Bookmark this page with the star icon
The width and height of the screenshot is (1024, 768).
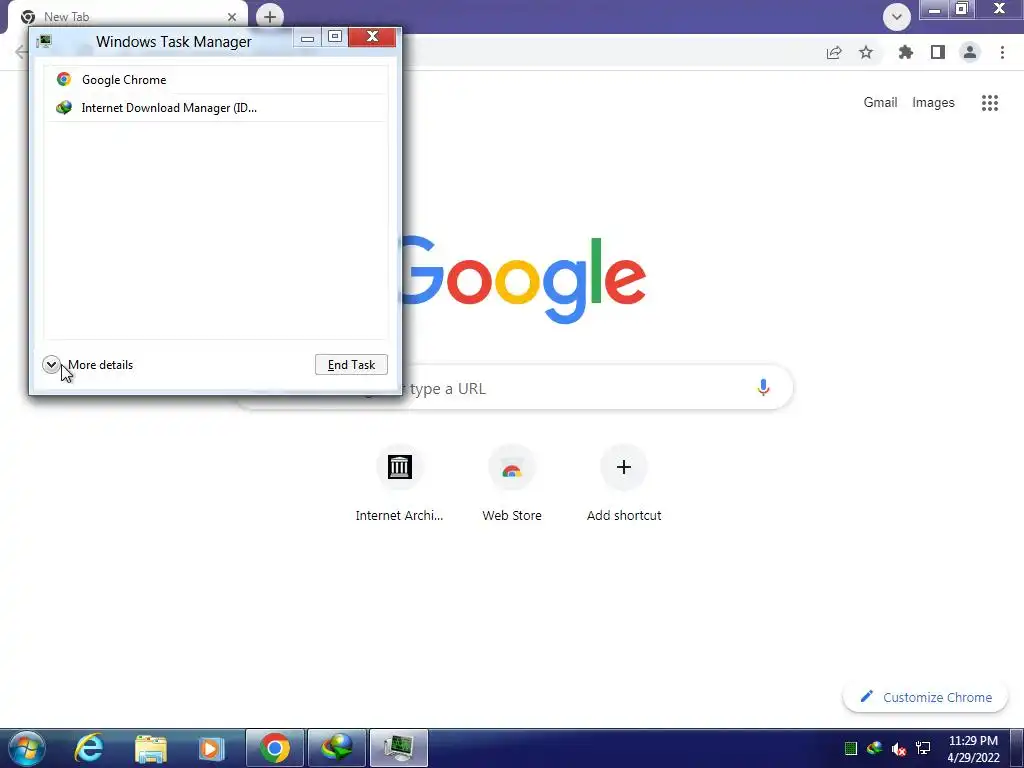tap(866, 53)
